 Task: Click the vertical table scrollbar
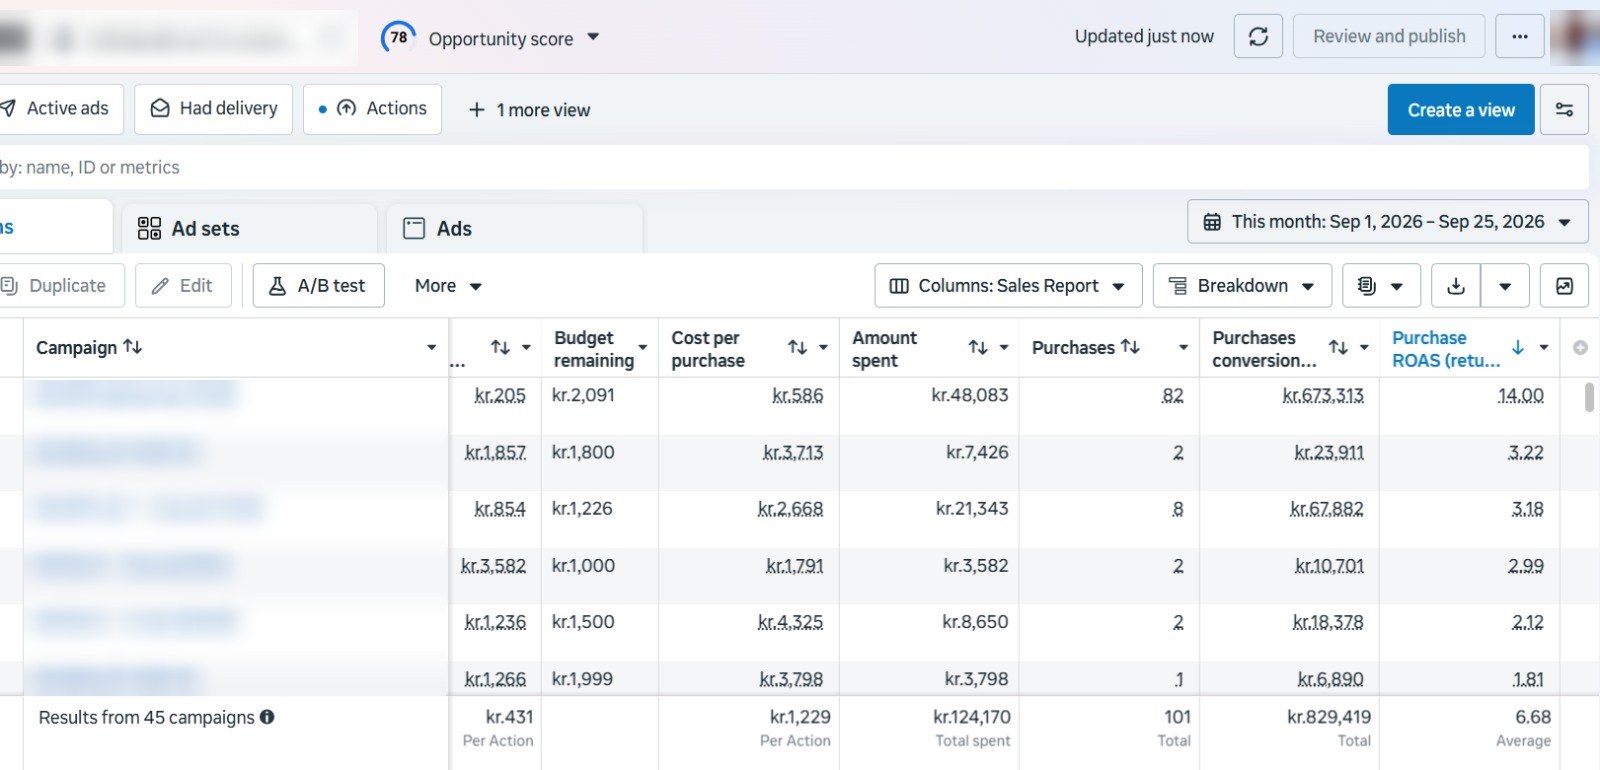coord(1590,397)
